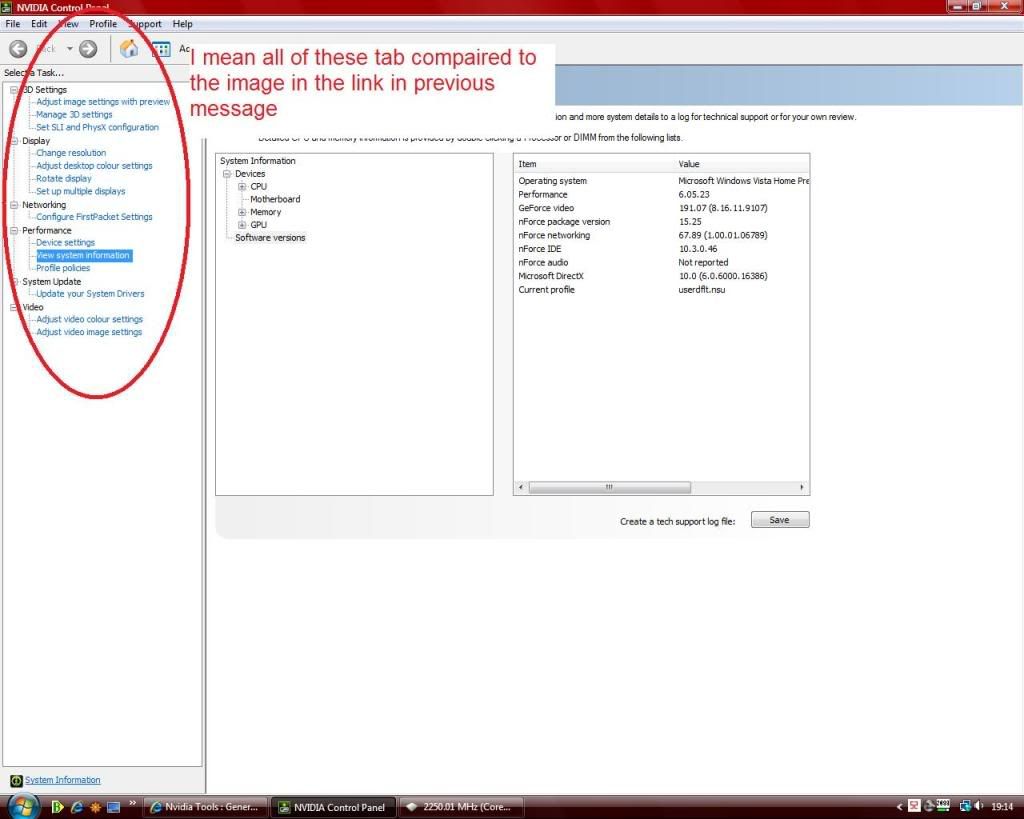Expand the Memory device node

[x=242, y=212]
